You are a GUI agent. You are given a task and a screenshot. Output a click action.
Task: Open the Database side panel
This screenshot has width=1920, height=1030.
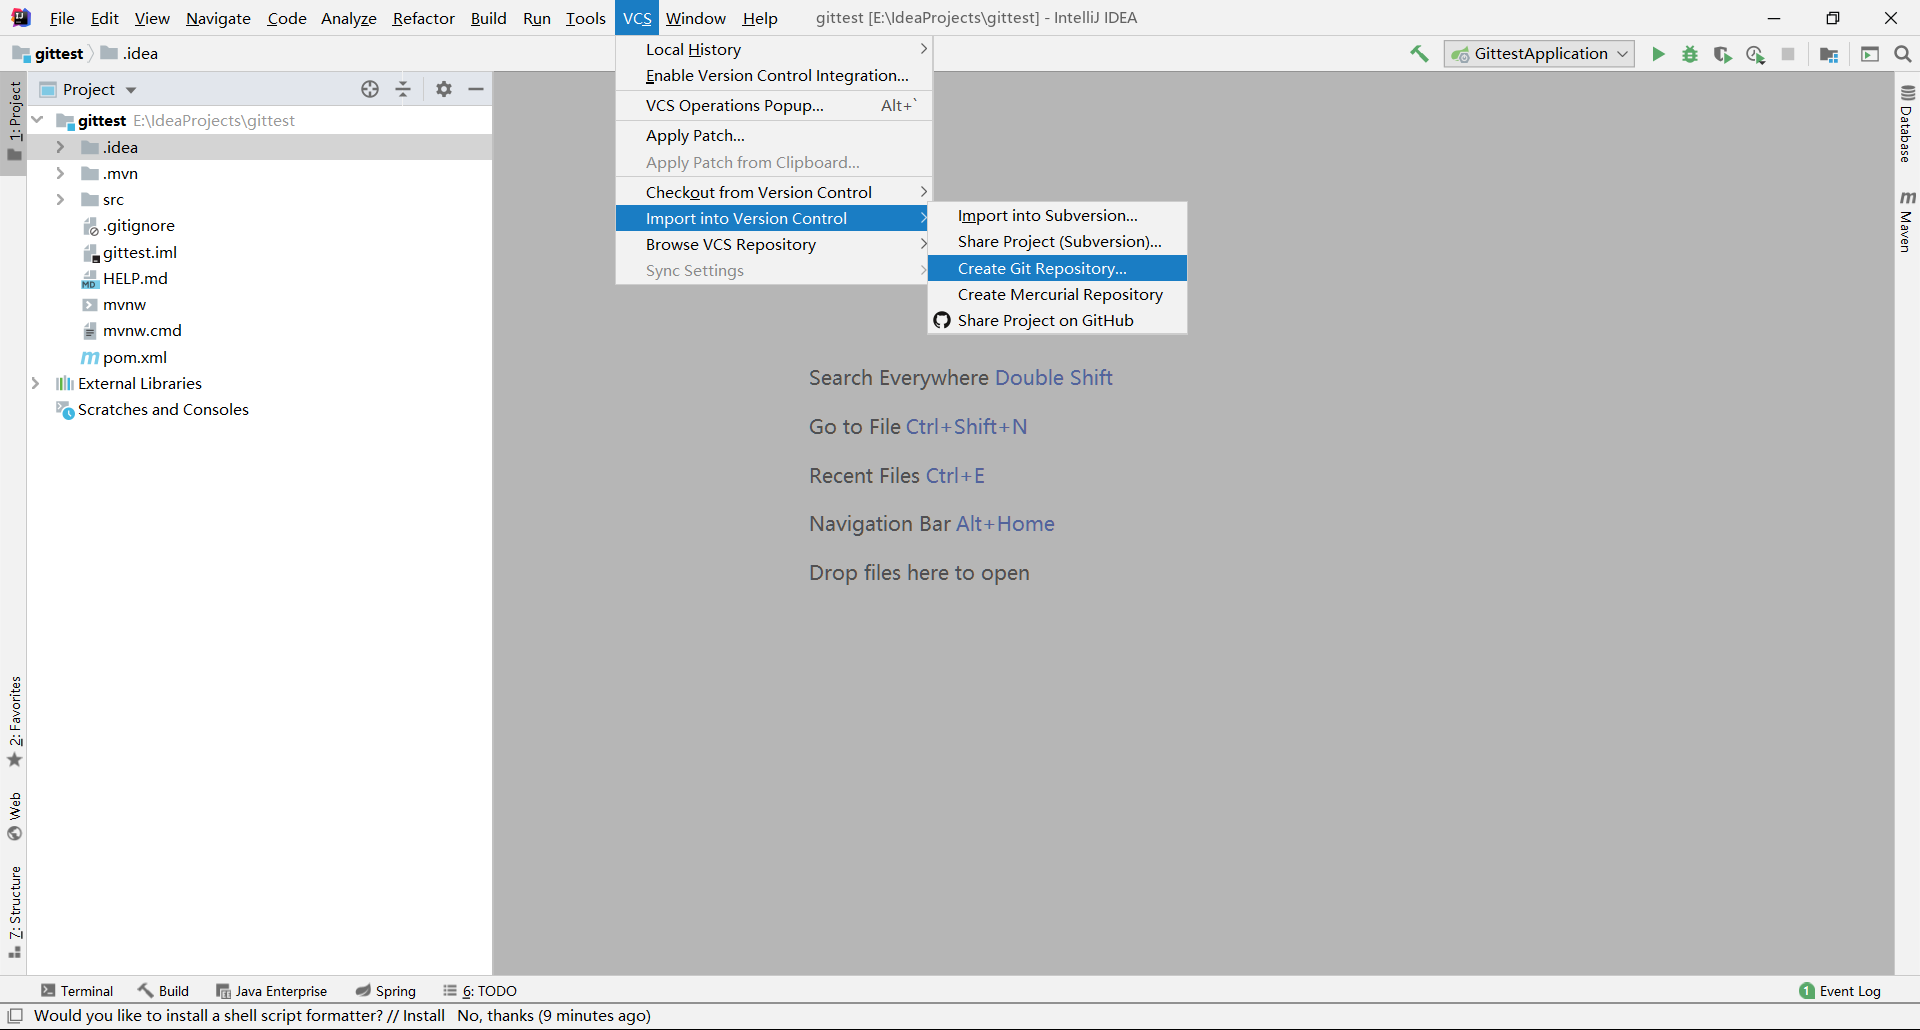1907,124
